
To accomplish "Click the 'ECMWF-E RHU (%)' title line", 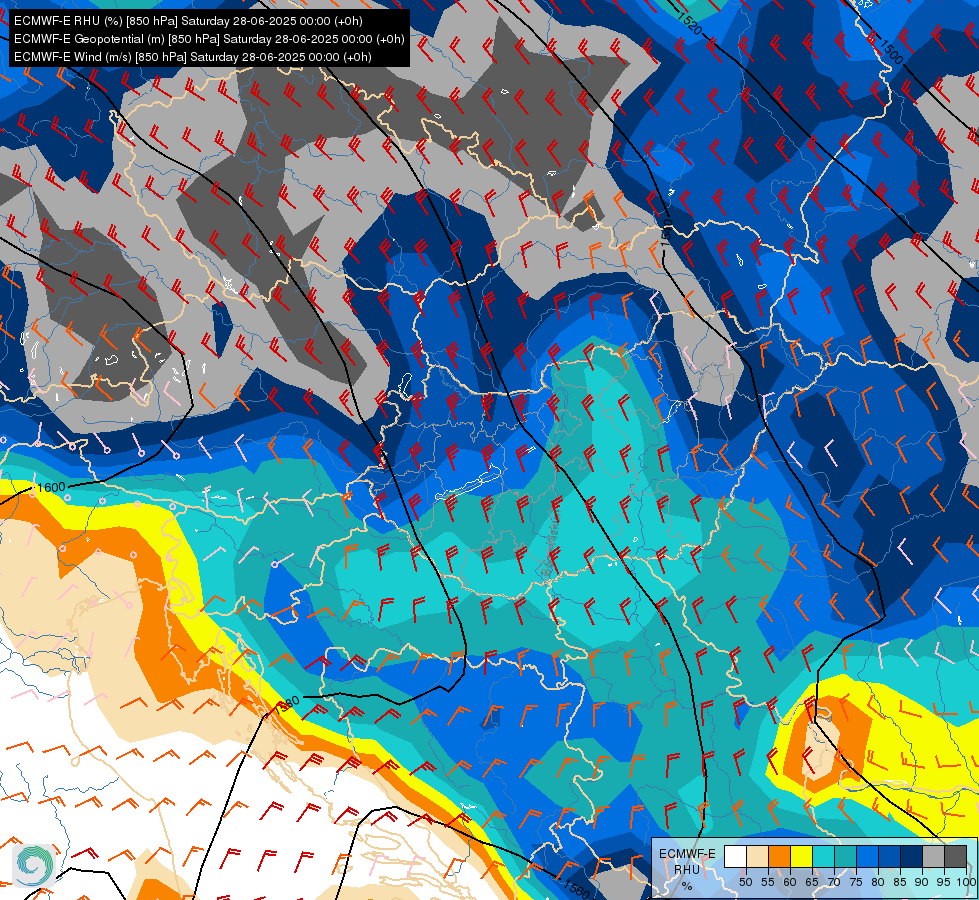I will [x=188, y=21].
